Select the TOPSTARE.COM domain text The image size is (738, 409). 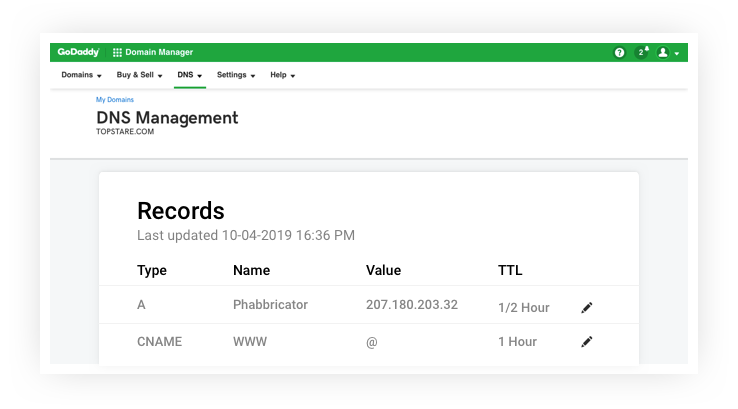coord(125,132)
